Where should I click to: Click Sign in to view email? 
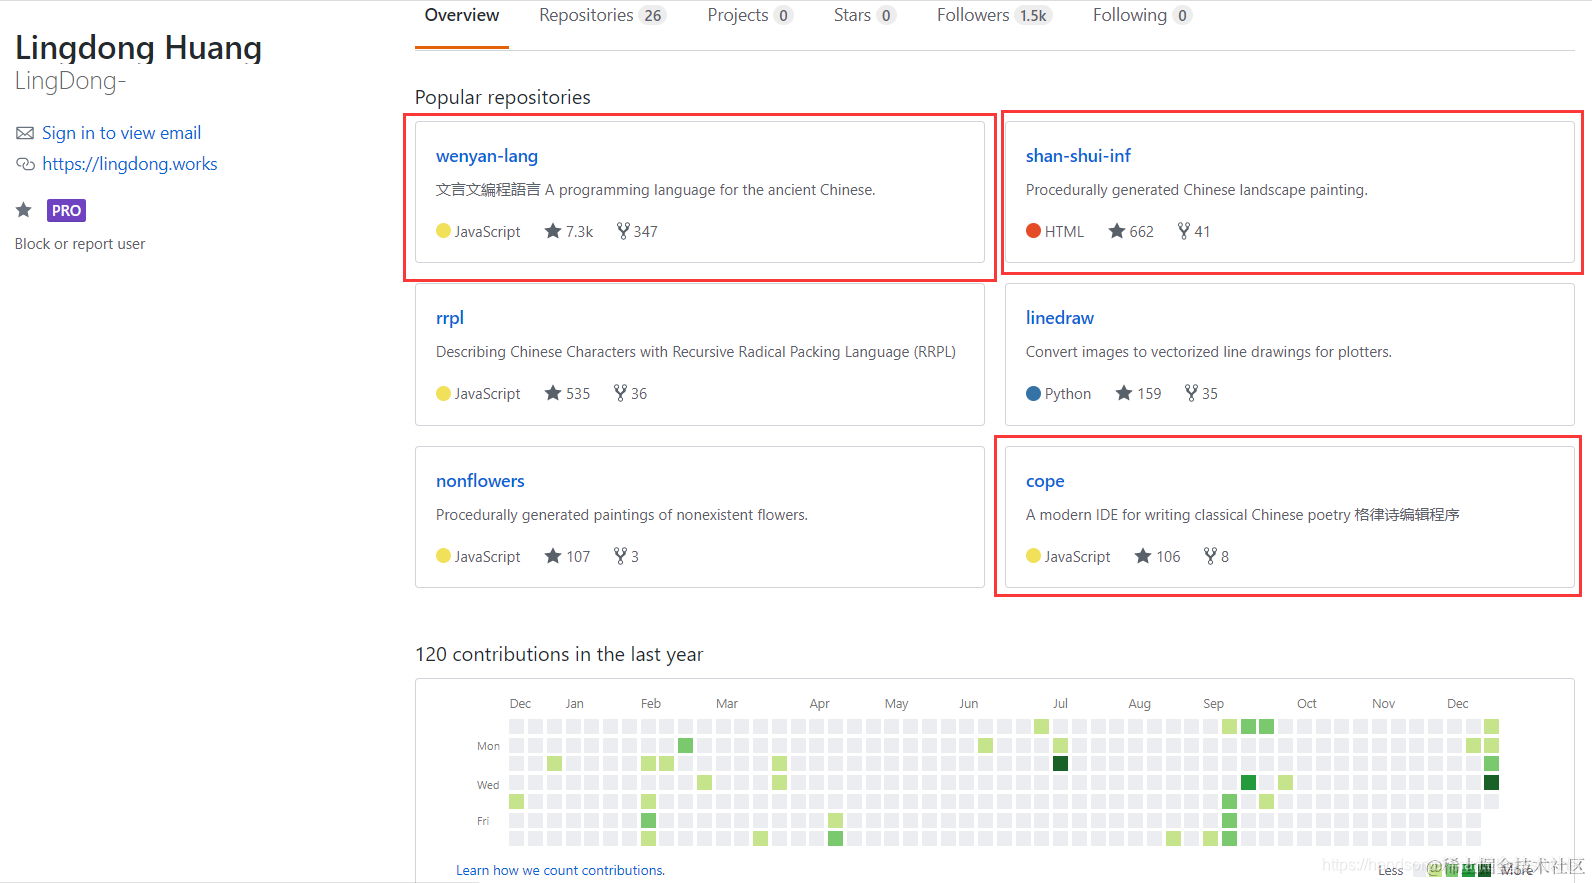click(121, 133)
